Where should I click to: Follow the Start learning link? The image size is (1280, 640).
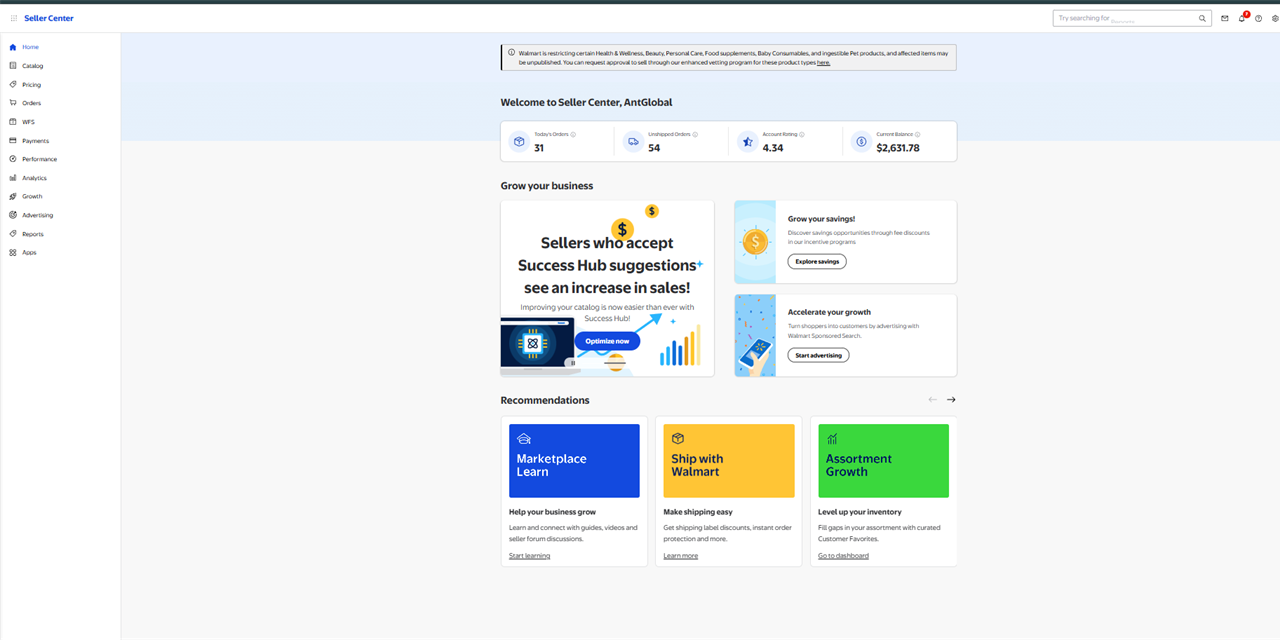529,555
